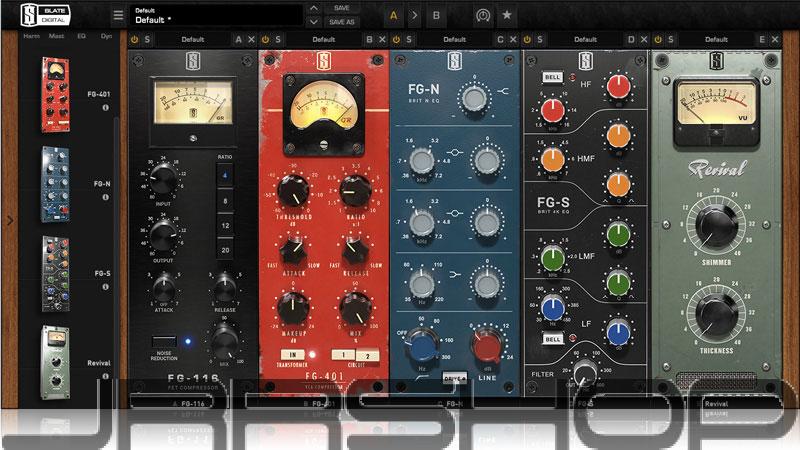Open slot A Default preset menu

point(193,39)
